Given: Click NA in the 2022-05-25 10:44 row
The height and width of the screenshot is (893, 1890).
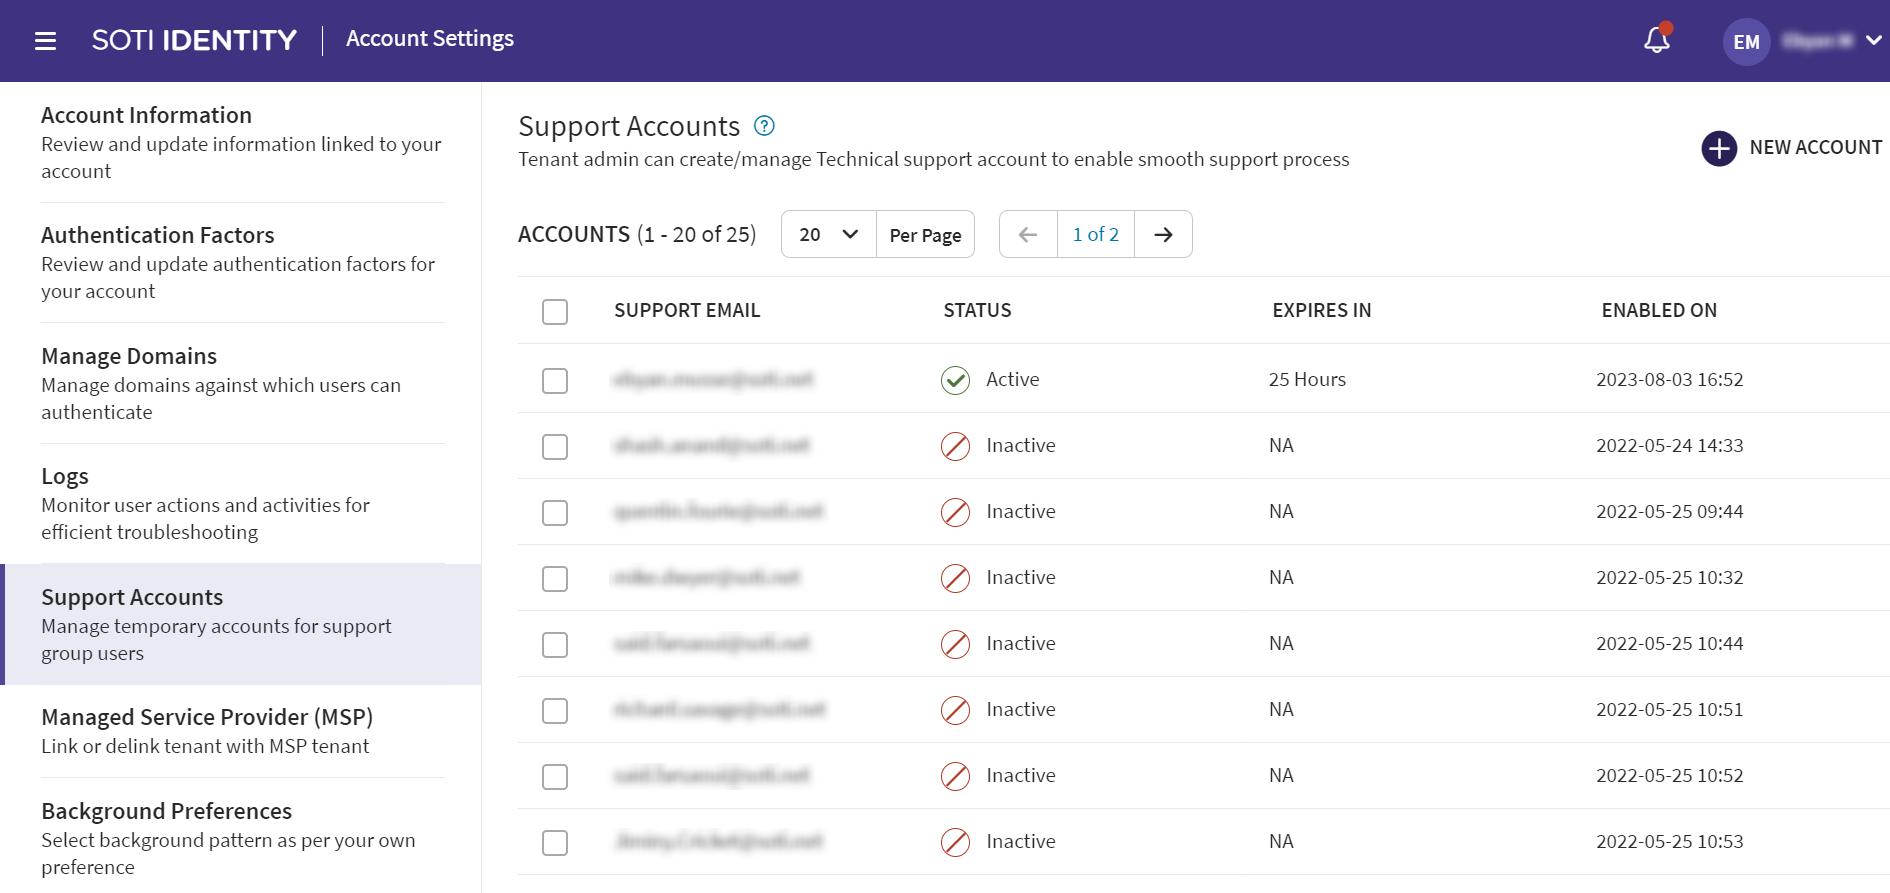Looking at the screenshot, I should click(1281, 643).
